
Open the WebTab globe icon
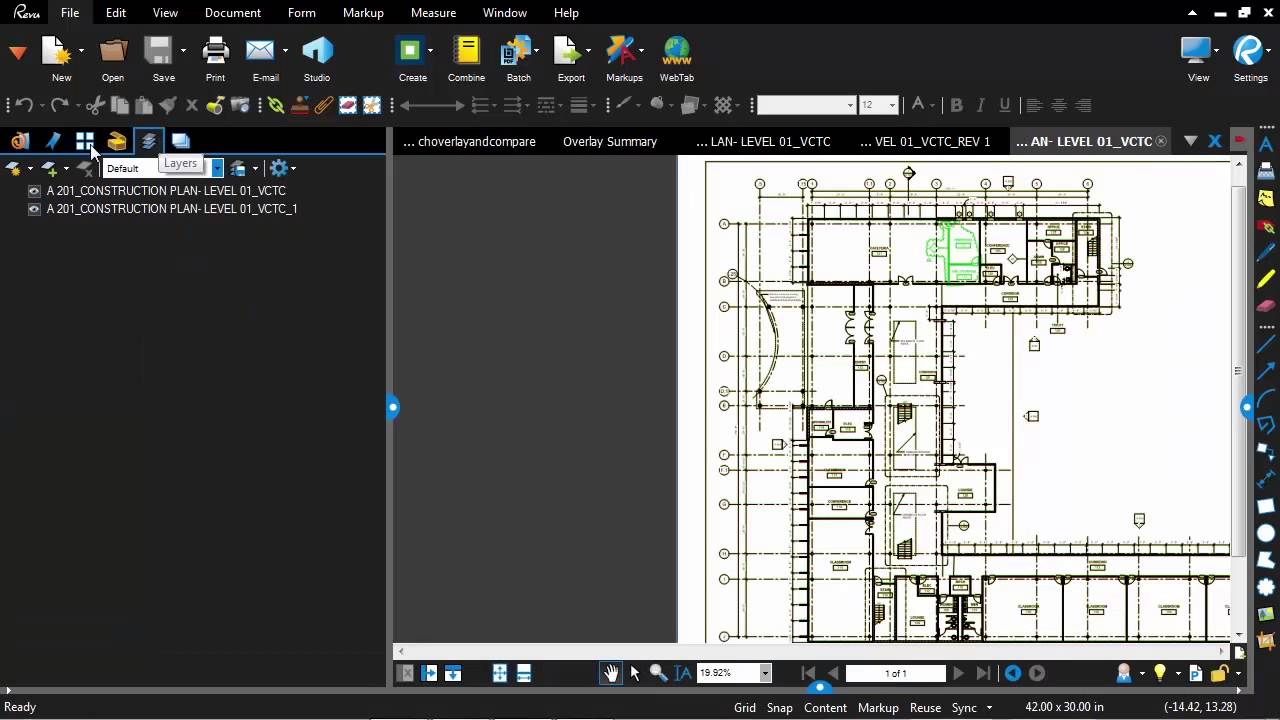677,52
